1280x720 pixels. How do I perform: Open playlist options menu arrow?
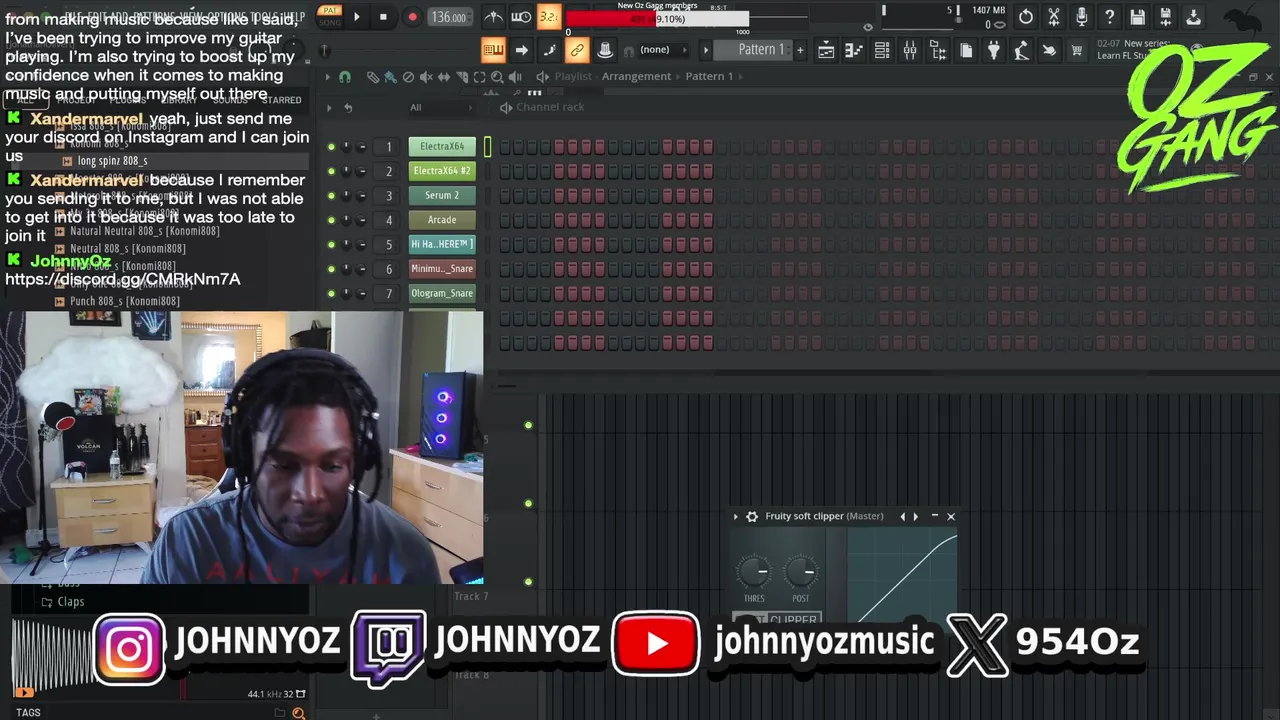[327, 77]
